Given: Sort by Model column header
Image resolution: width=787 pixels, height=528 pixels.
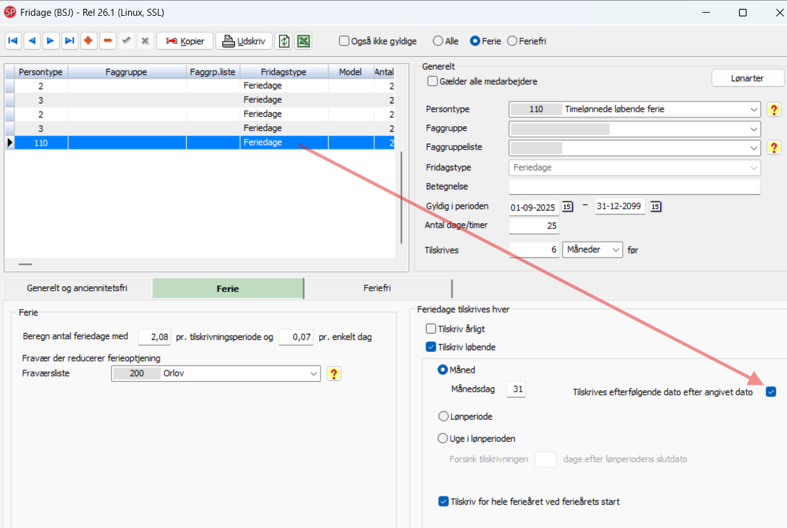Looking at the screenshot, I should tap(350, 72).
